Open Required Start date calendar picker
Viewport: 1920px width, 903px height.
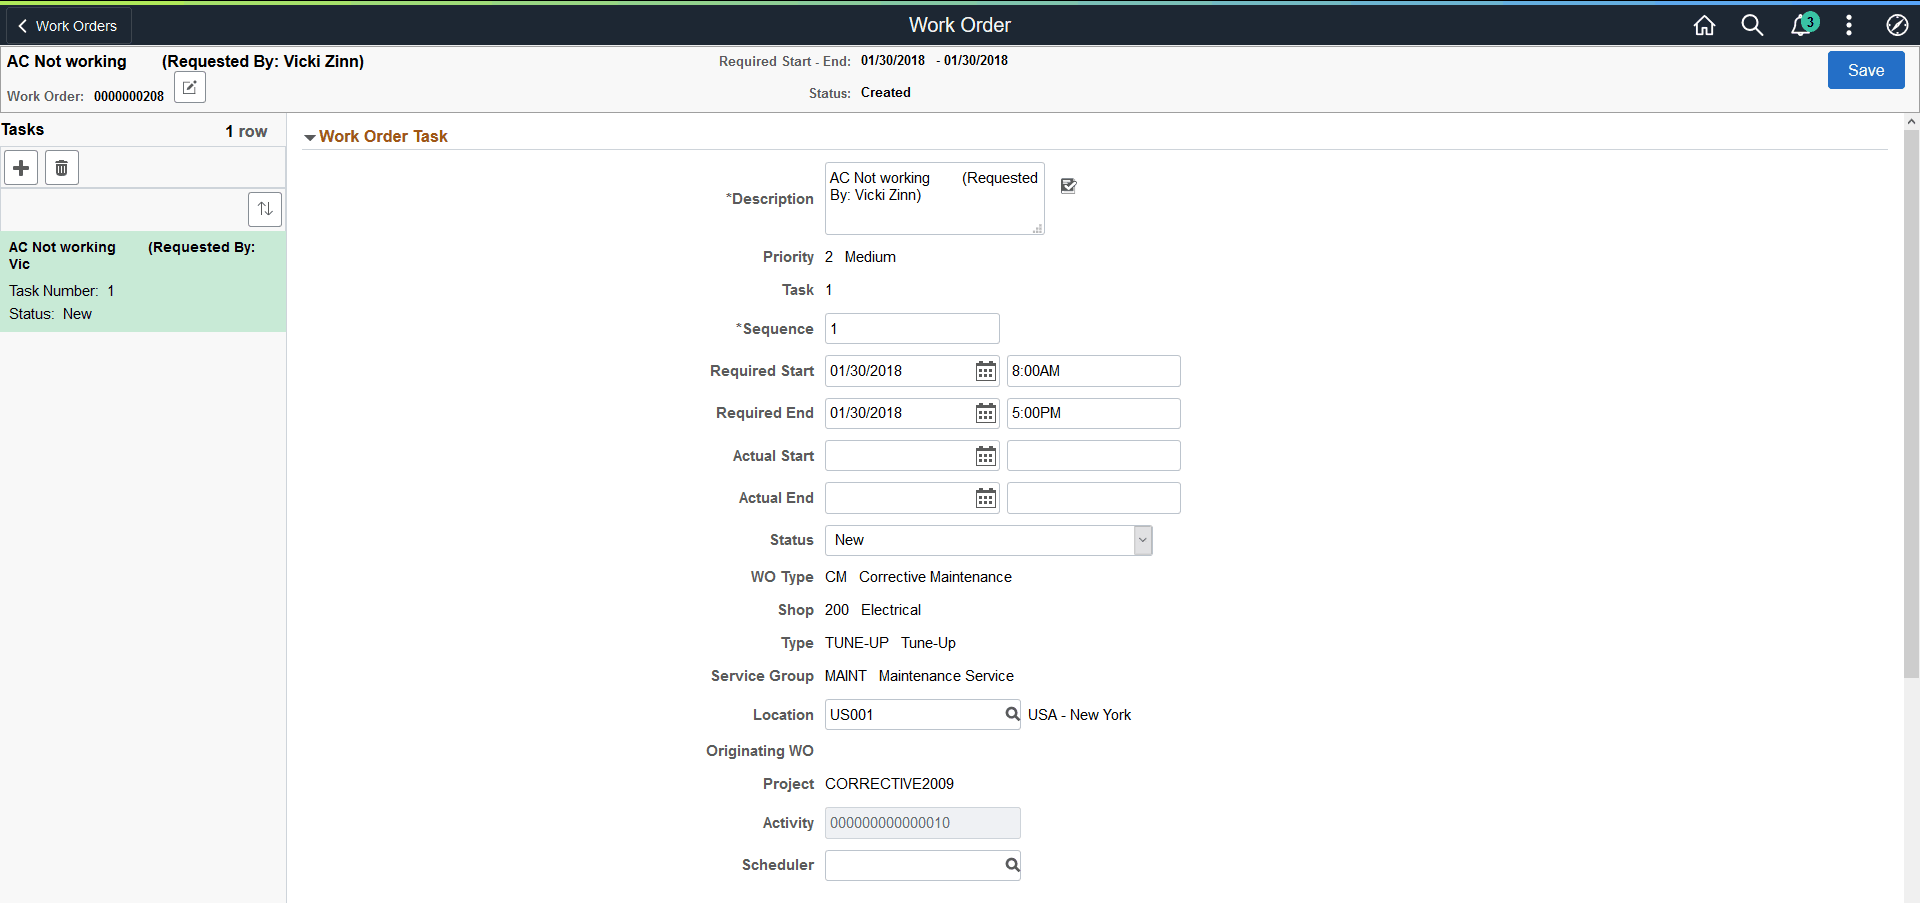coord(986,370)
